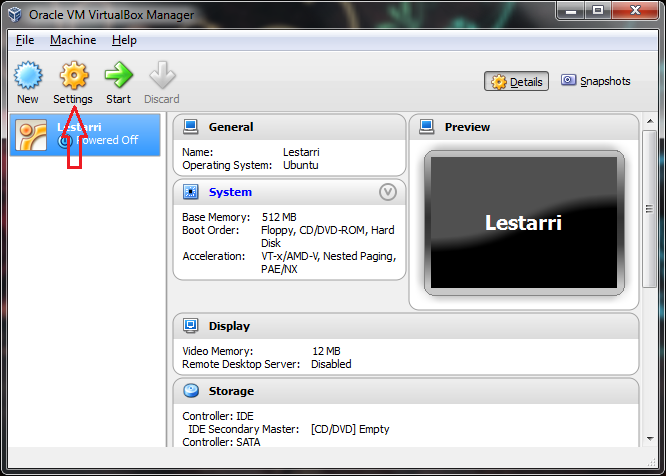
Task: Click the Base Memory 512 MB value
Action: coord(279,217)
